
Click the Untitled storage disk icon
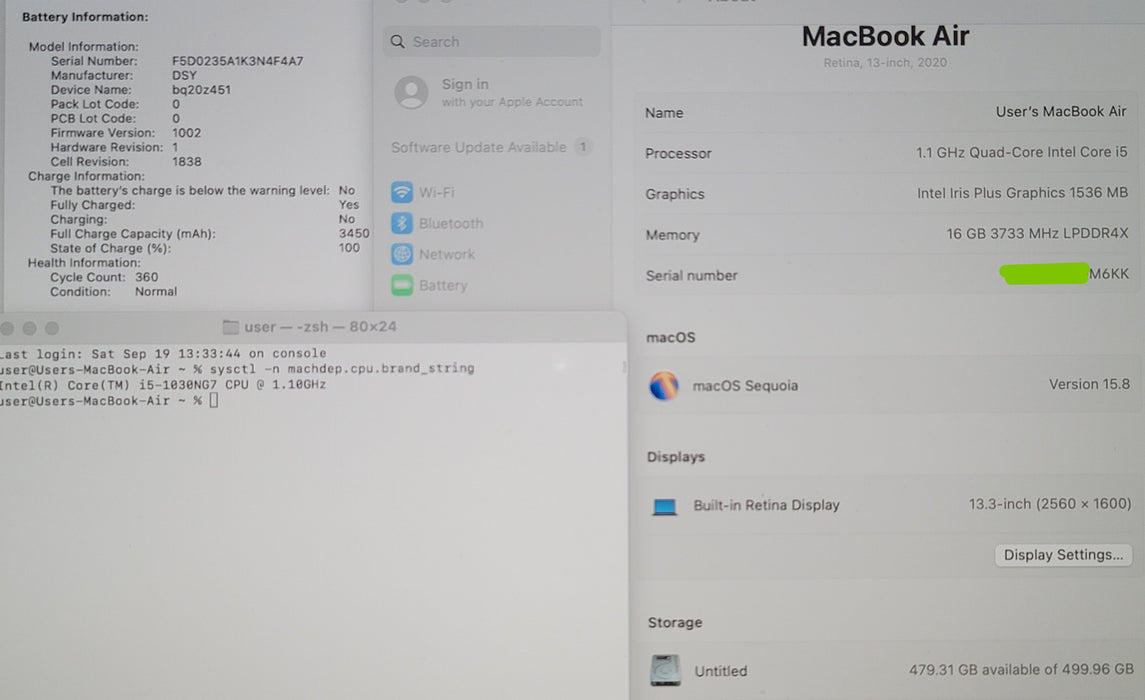(665, 670)
